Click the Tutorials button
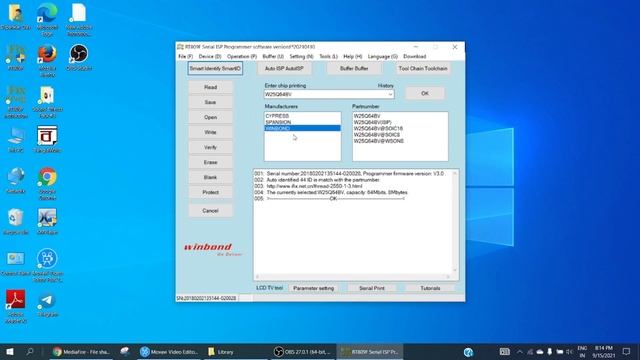 pos(430,288)
